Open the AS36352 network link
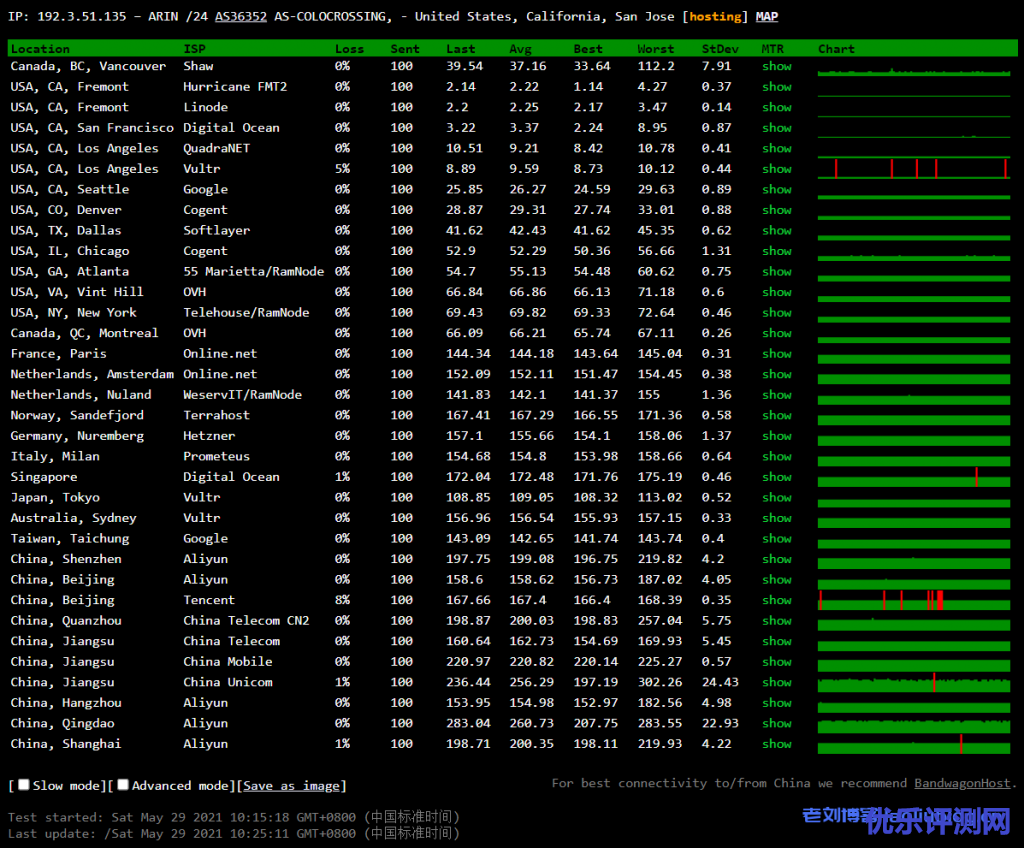Viewport: 1024px width, 848px height. tap(240, 16)
